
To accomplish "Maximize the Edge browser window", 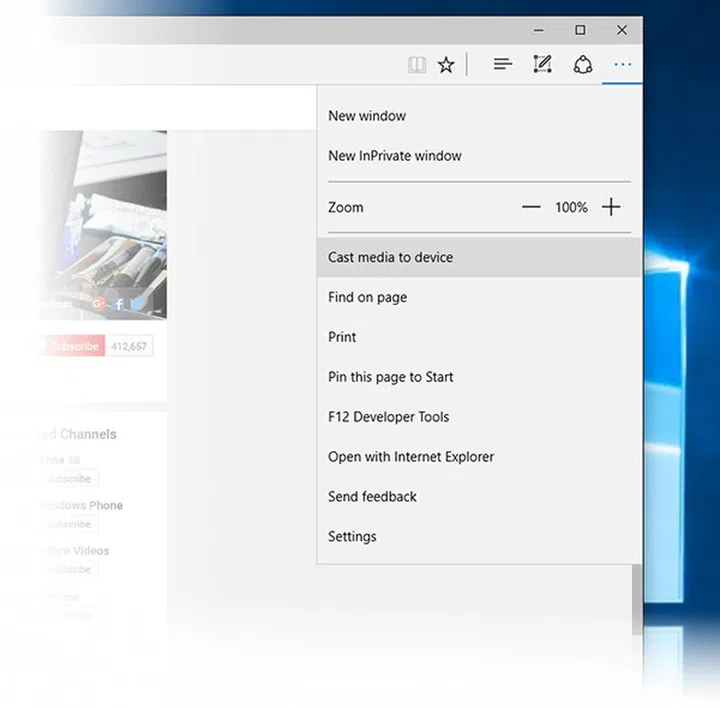I will pyautogui.click(x=580, y=30).
